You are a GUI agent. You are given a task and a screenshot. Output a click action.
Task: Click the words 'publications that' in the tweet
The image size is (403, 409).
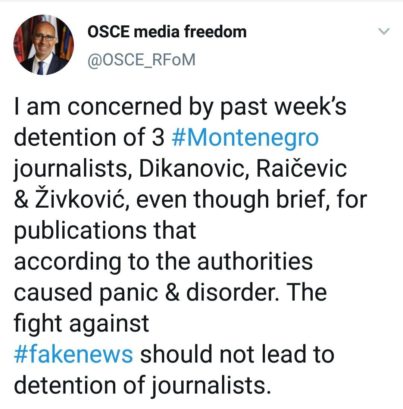coord(105,230)
